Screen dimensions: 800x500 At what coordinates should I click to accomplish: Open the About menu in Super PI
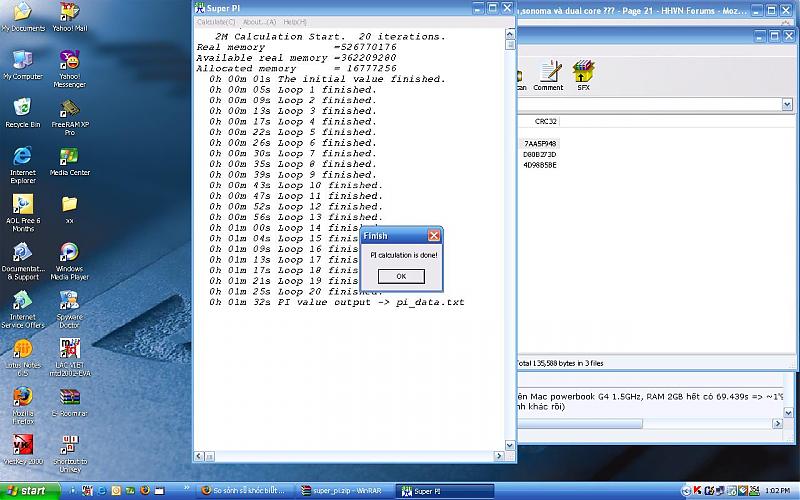coord(258,21)
